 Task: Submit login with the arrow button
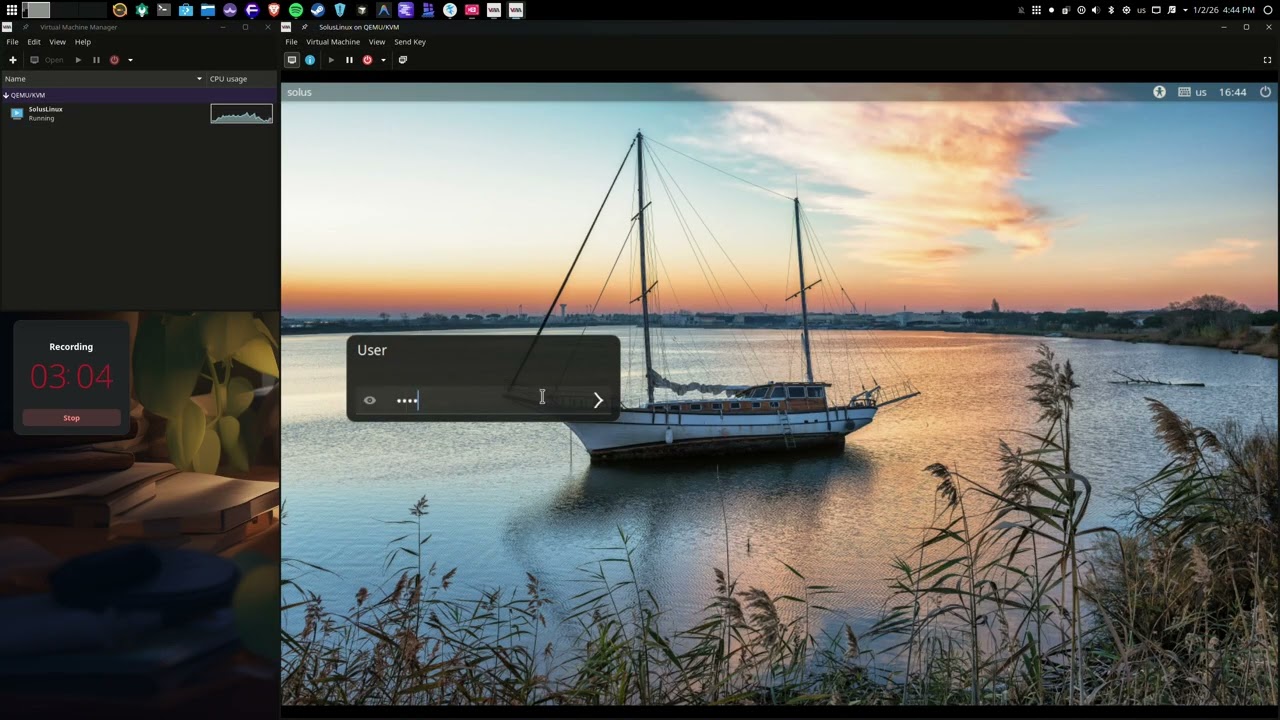point(598,400)
